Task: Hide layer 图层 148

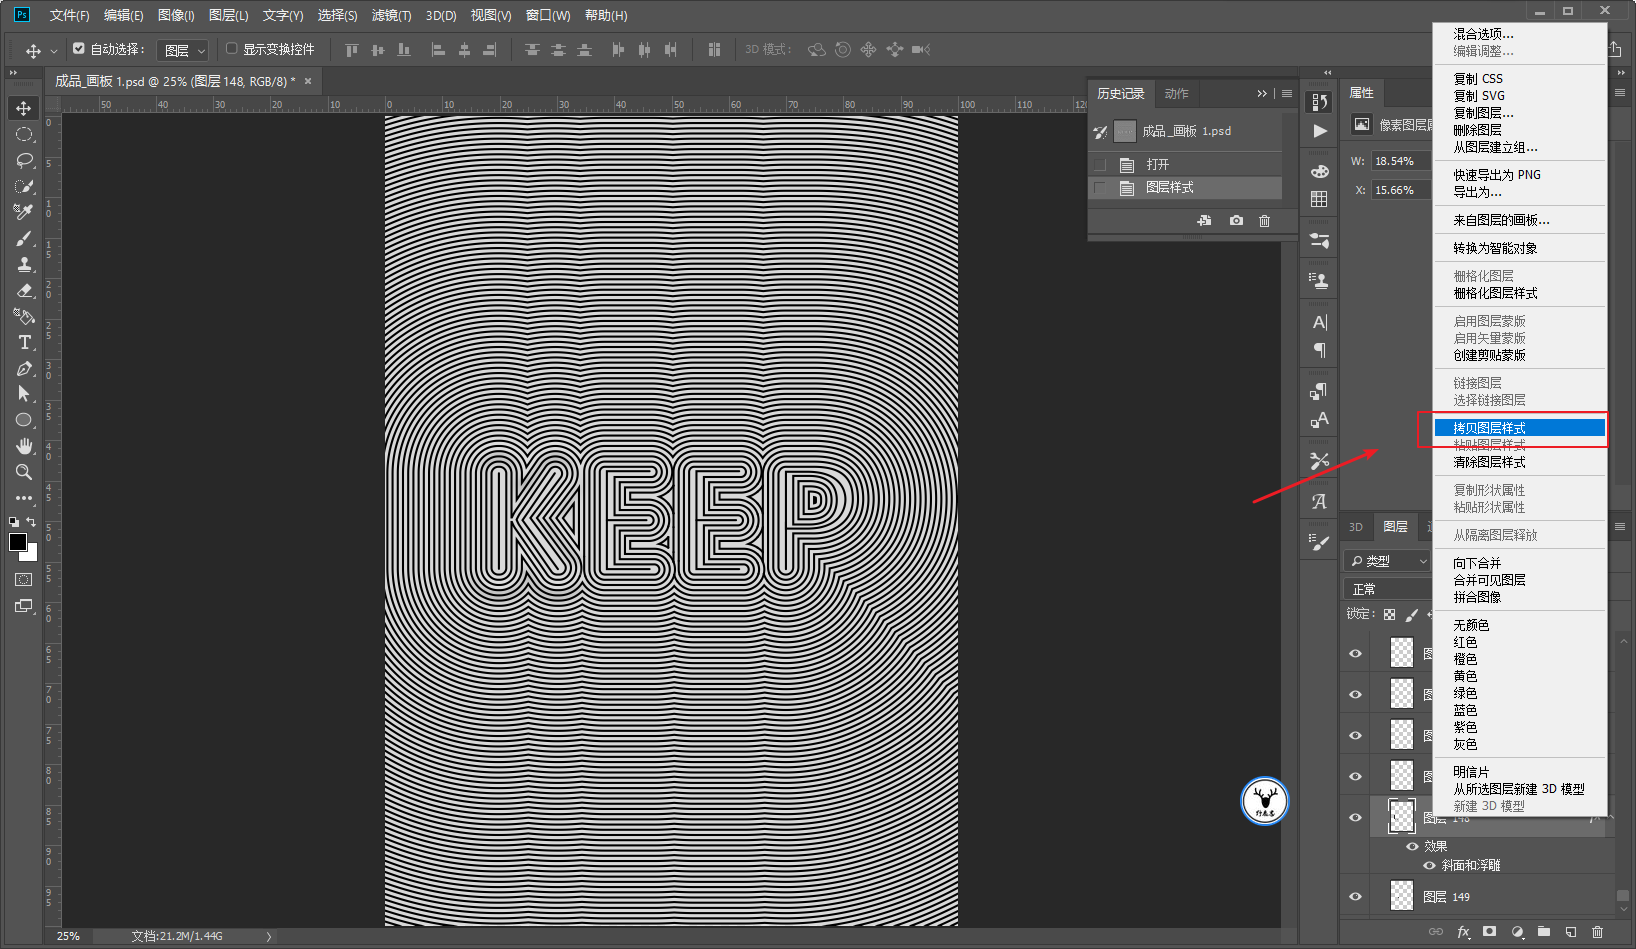Action: 1356,818
